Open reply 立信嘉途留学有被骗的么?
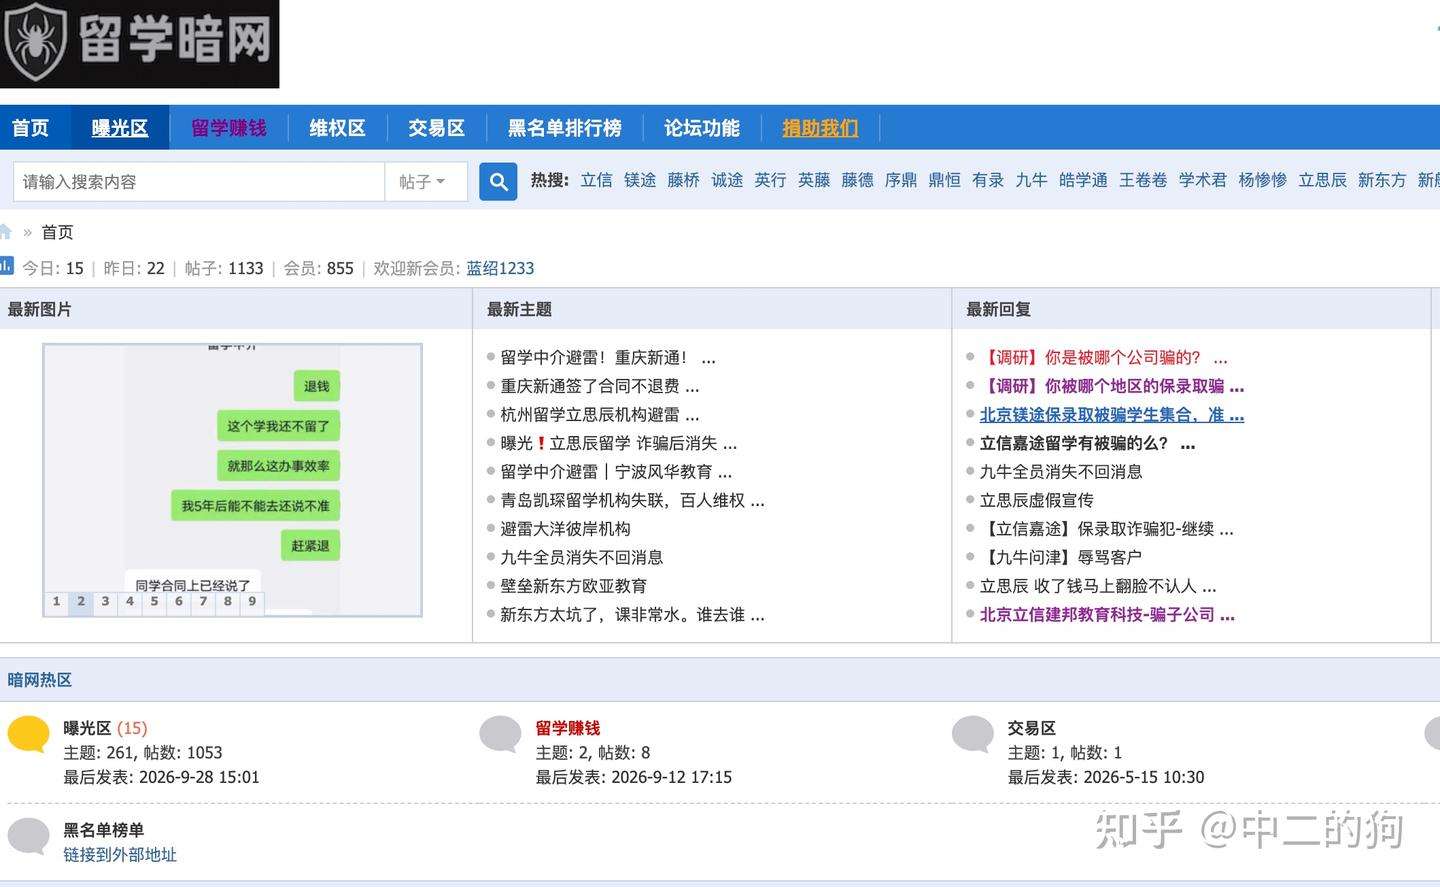1440x887 pixels. pos(1088,443)
